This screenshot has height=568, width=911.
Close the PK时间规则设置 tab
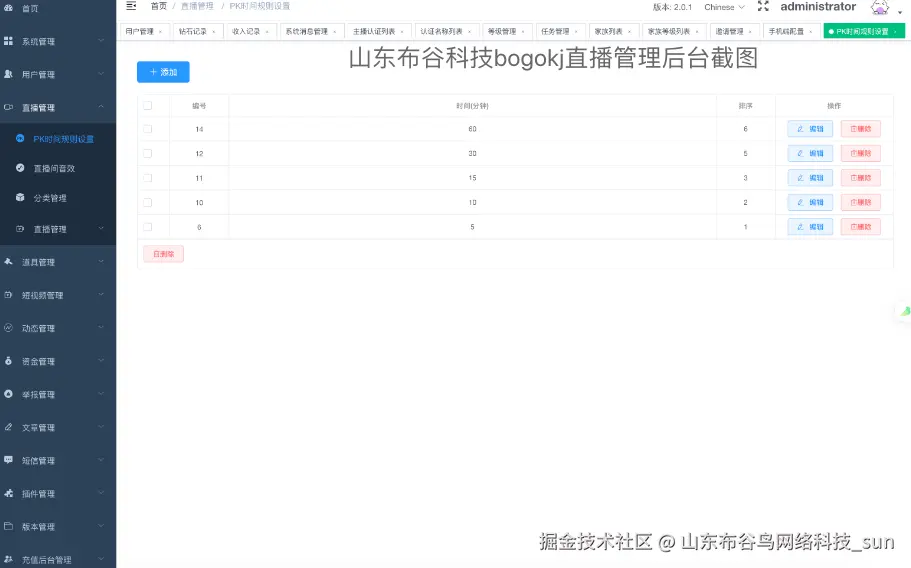(x=895, y=31)
